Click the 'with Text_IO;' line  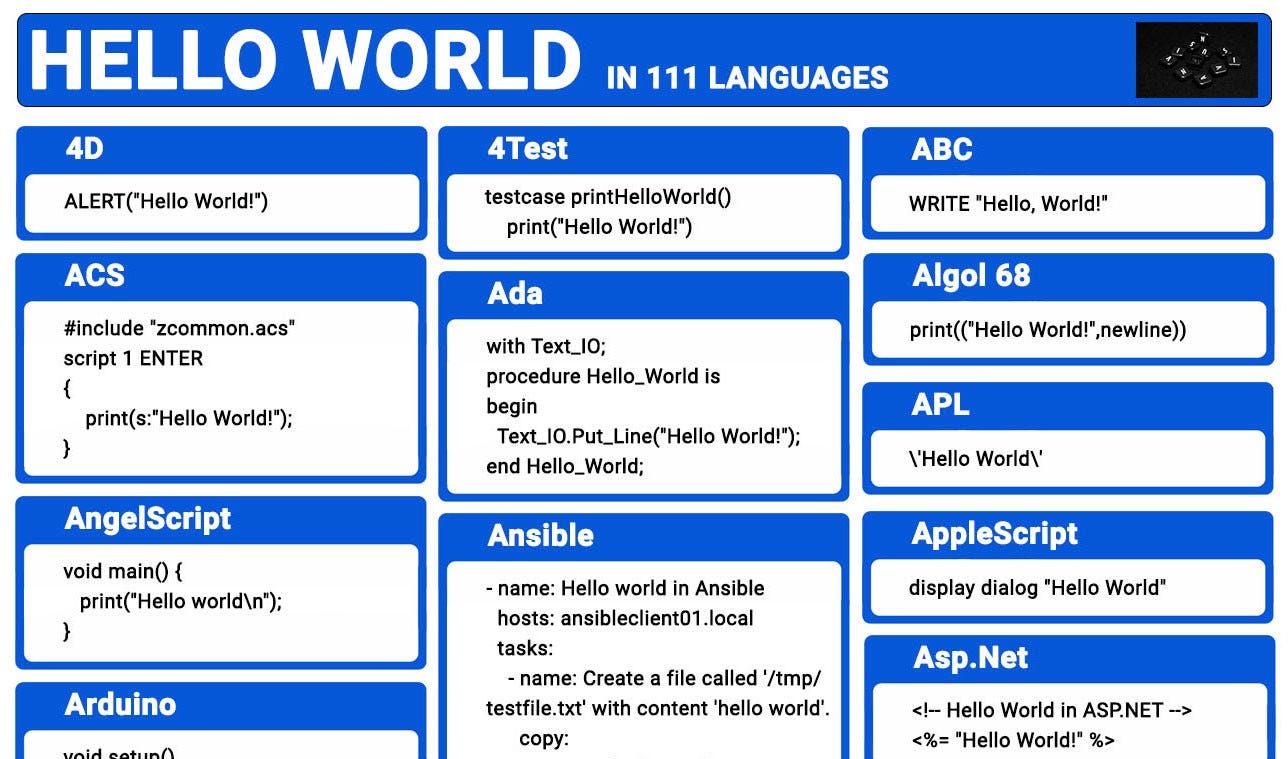coord(546,347)
